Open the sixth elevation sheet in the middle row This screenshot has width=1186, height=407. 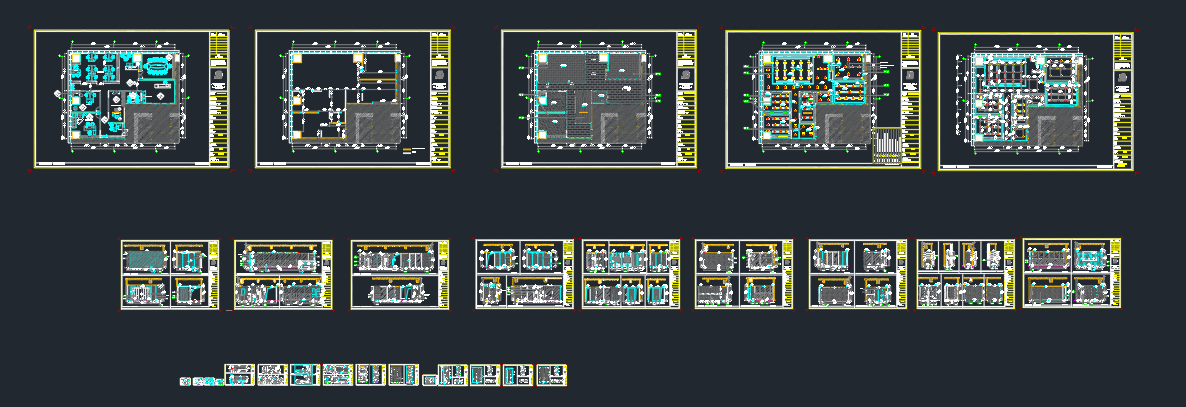coord(744,275)
